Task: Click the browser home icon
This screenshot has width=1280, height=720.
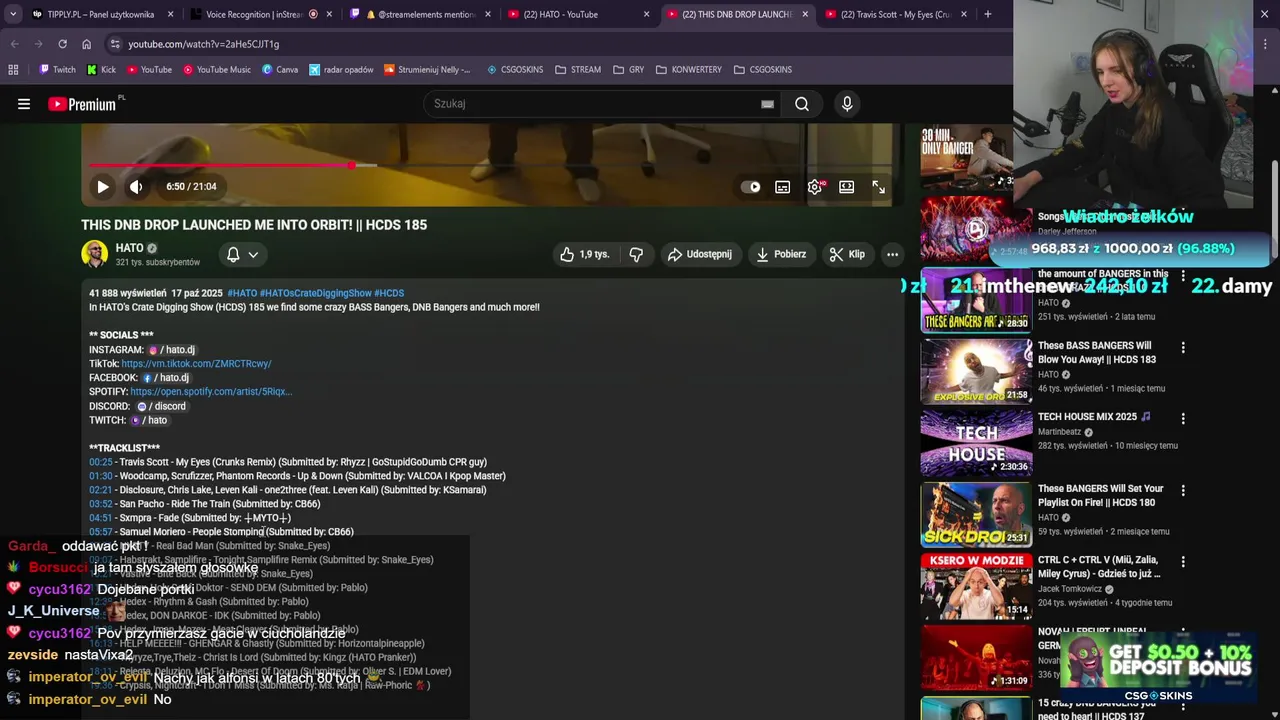Action: [86, 44]
